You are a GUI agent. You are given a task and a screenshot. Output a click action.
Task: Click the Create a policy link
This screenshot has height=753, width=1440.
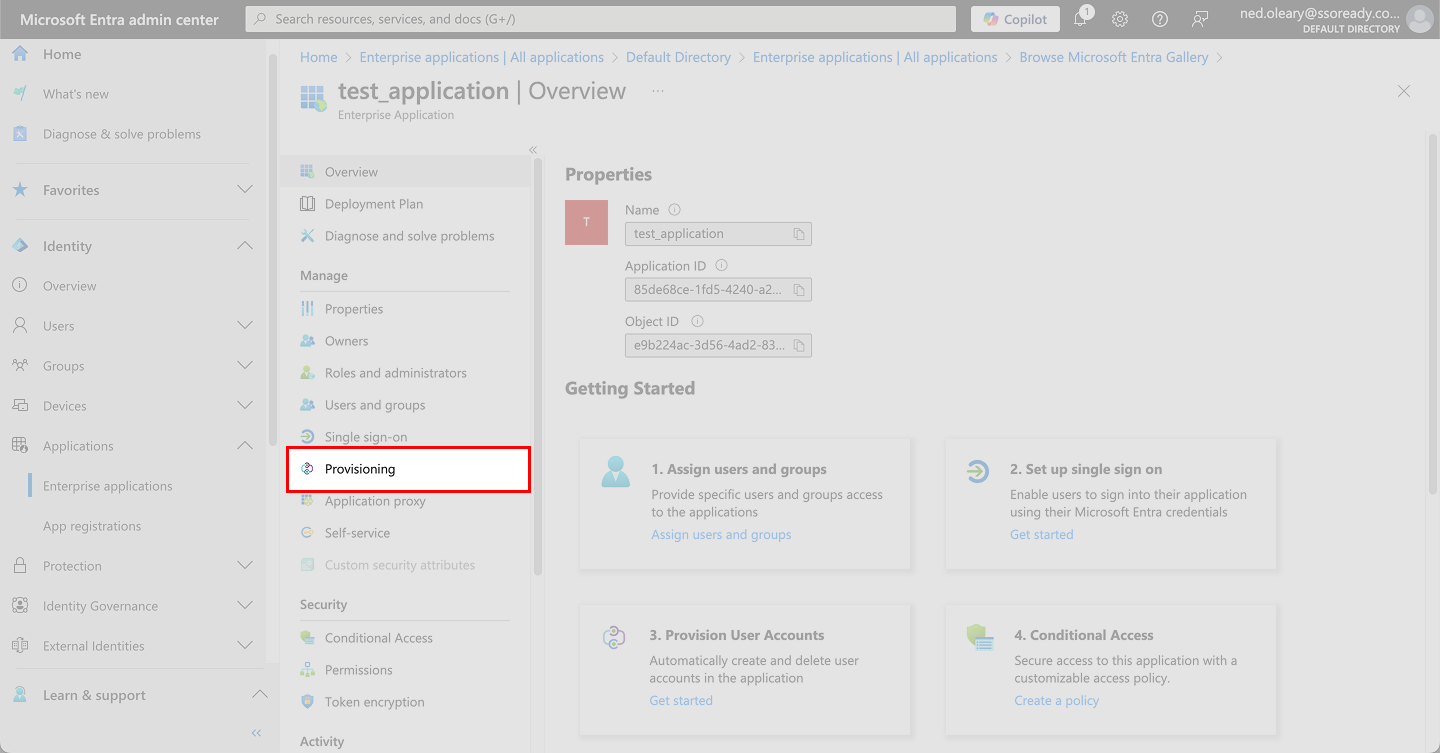click(1056, 701)
